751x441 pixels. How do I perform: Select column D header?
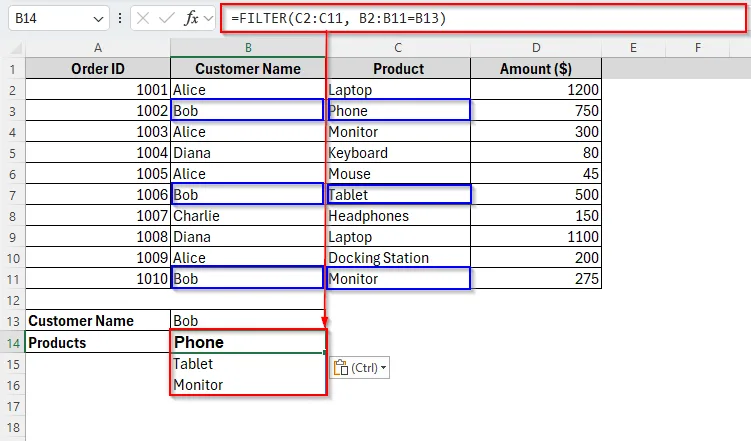click(536, 48)
